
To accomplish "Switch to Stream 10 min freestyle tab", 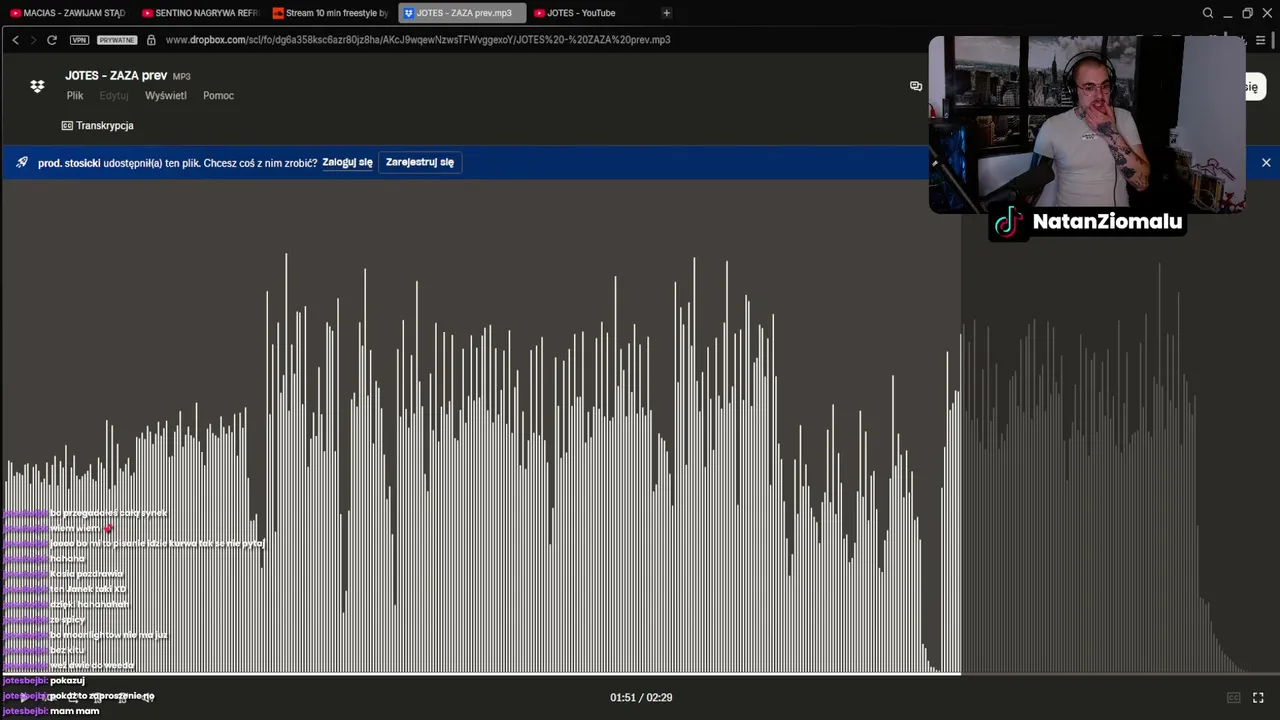I will click(331, 13).
